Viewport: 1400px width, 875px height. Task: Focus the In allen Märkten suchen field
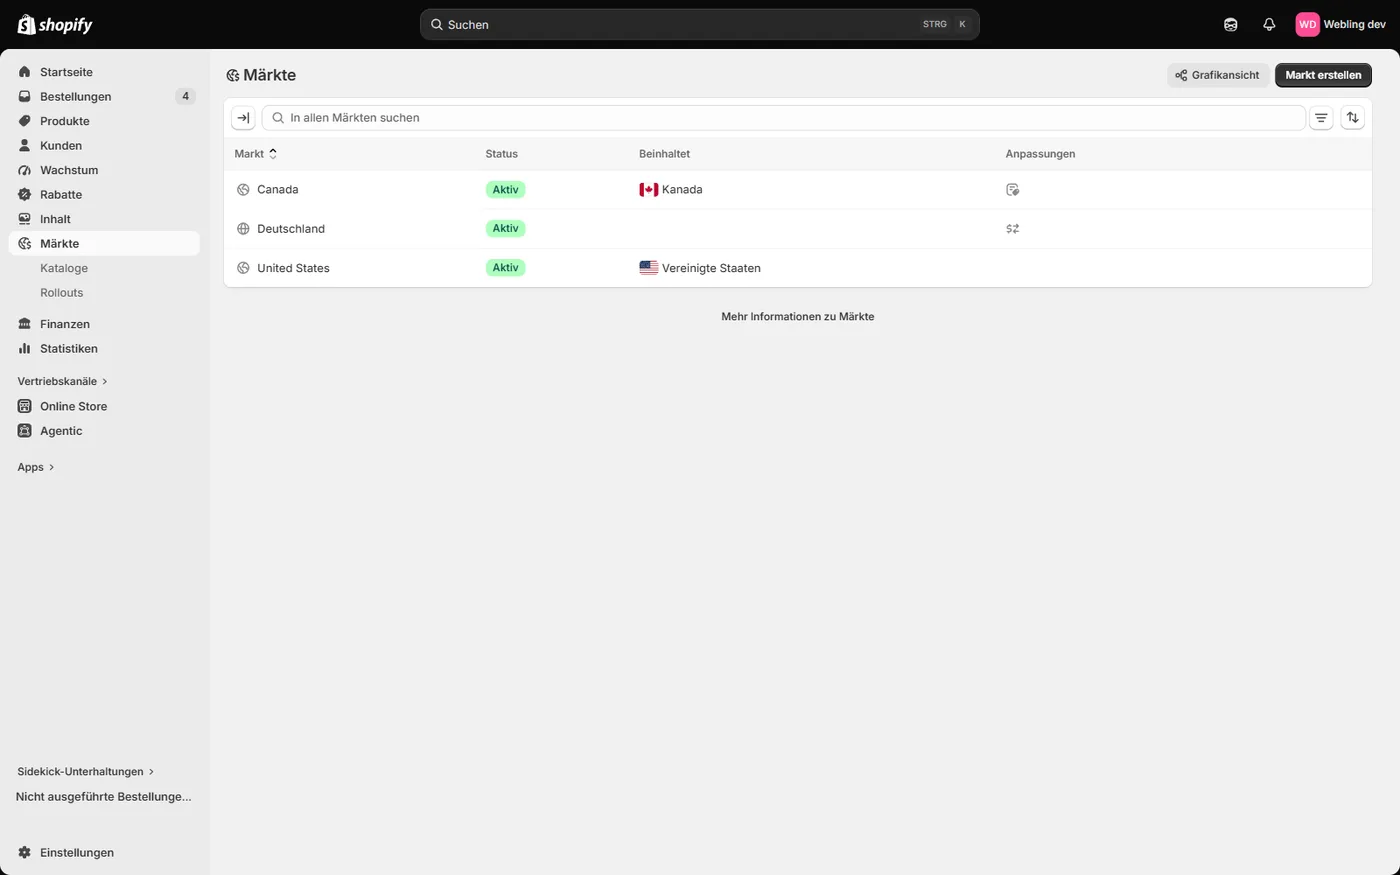pyautogui.click(x=784, y=118)
